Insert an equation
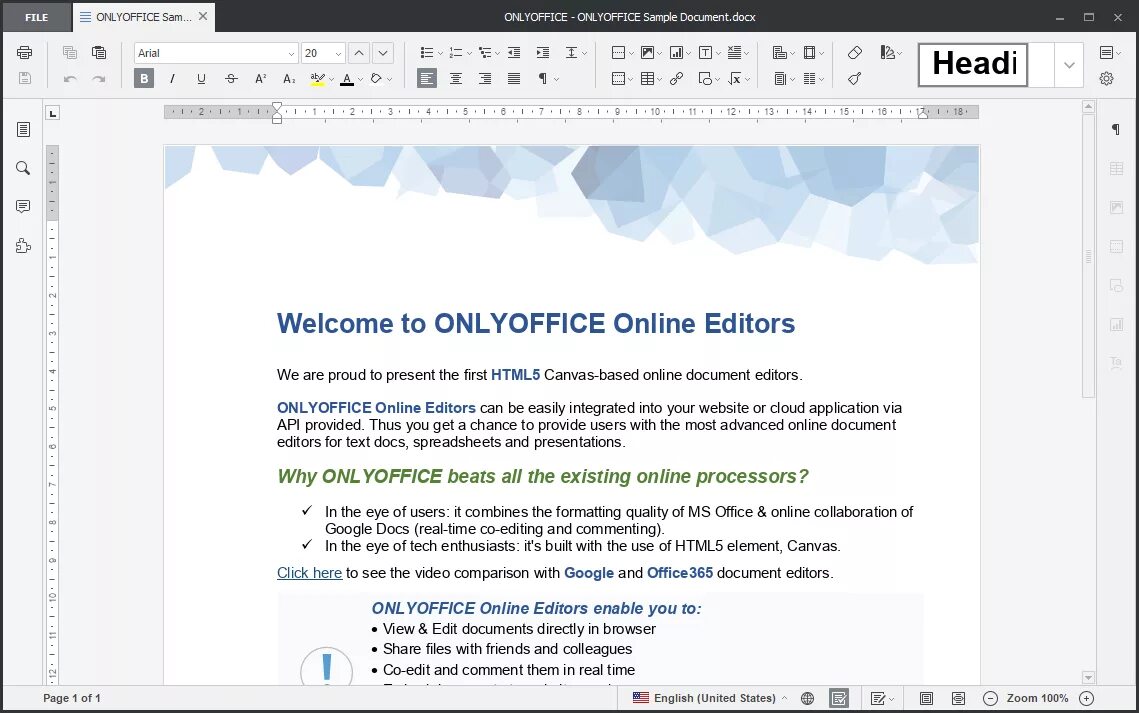Screen dimensions: 1139x713 point(736,78)
